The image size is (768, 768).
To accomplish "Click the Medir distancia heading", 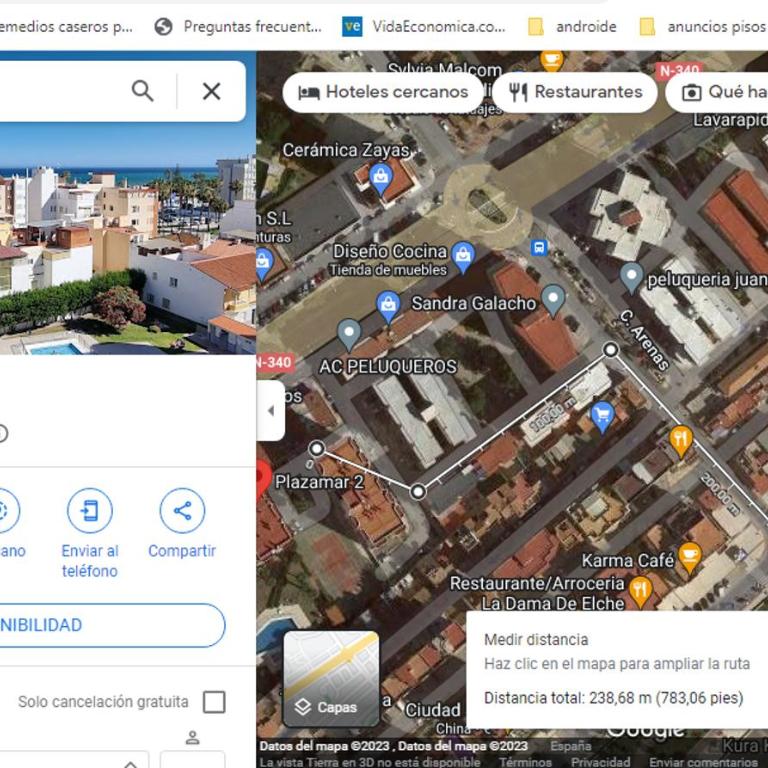I will tap(536, 639).
